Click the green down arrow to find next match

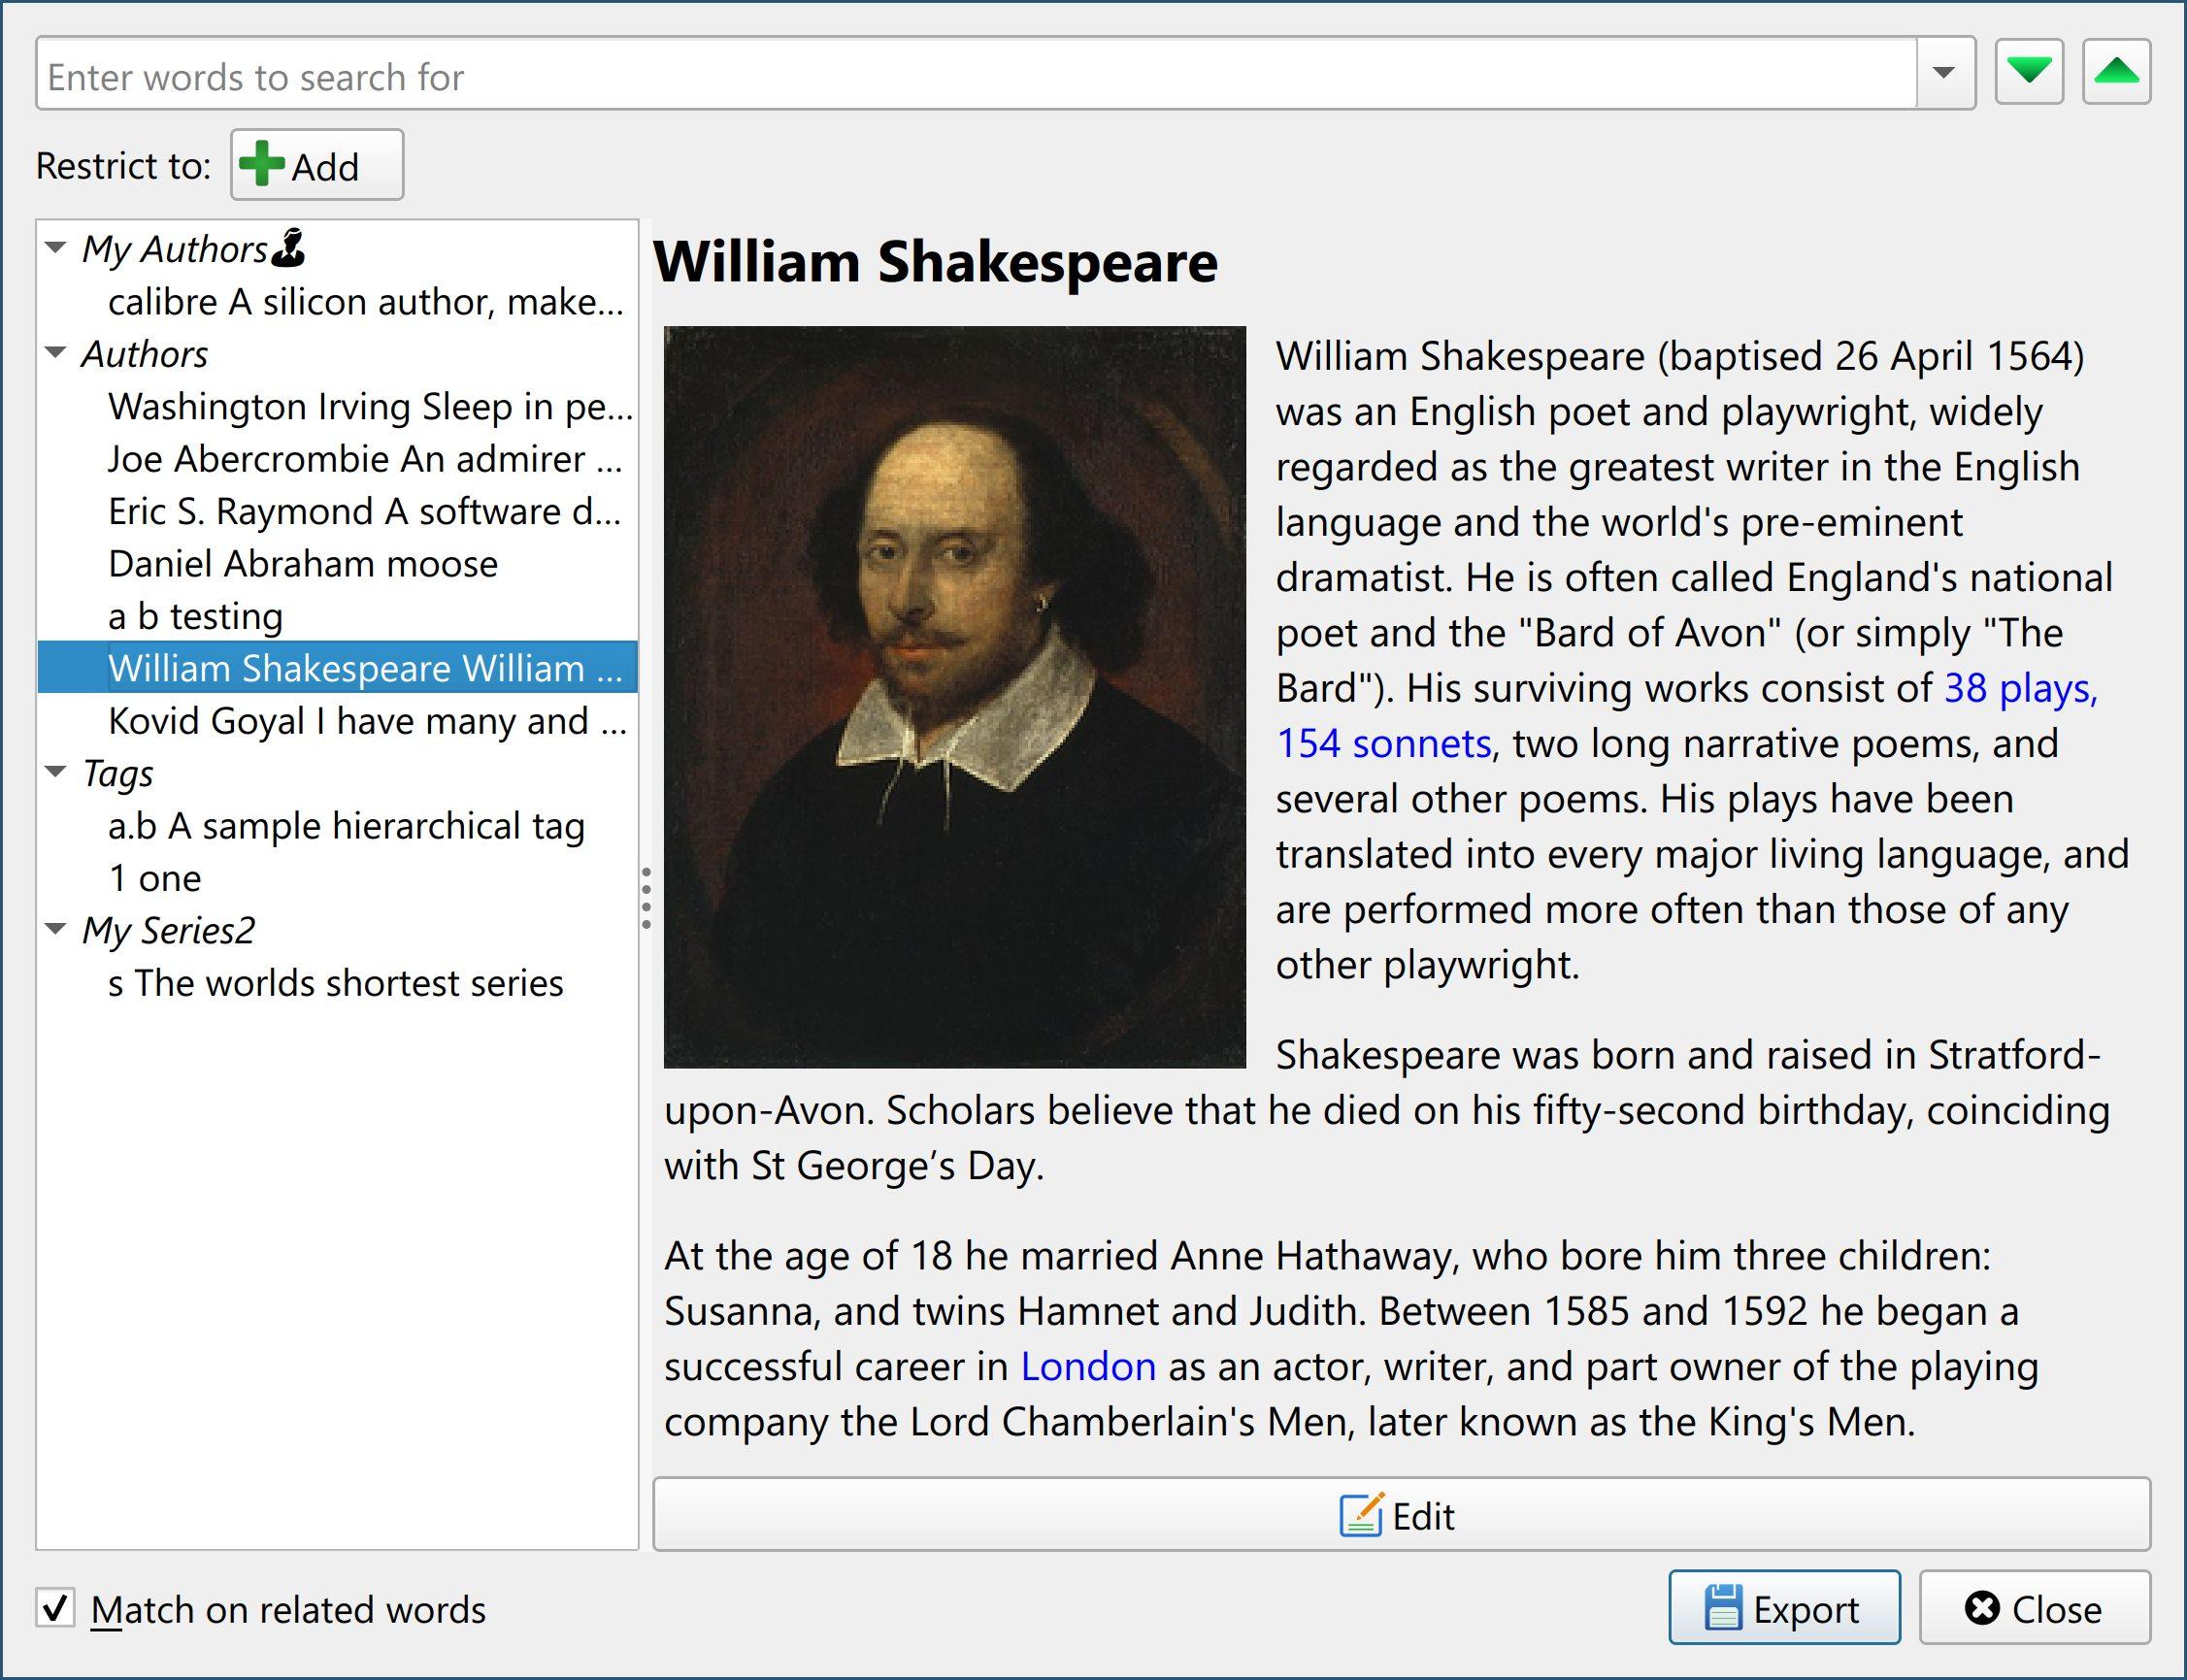pos(2029,72)
